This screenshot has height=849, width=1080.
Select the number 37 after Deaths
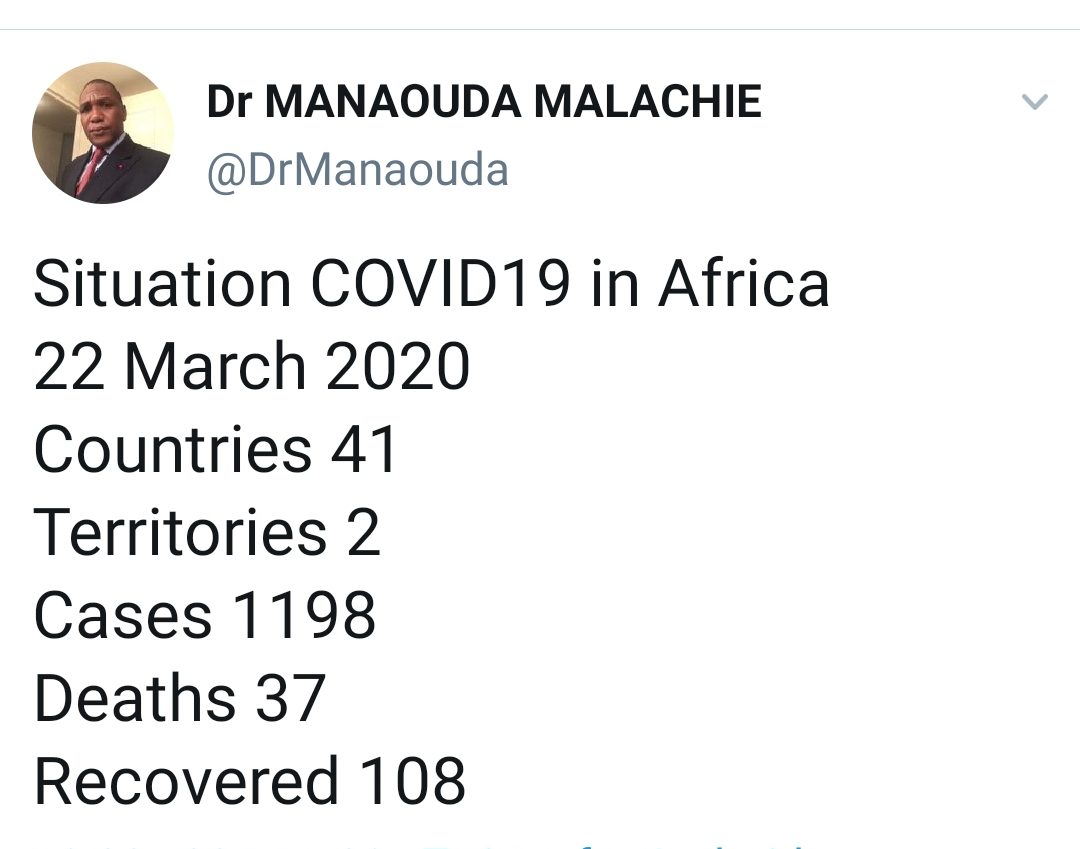(290, 698)
